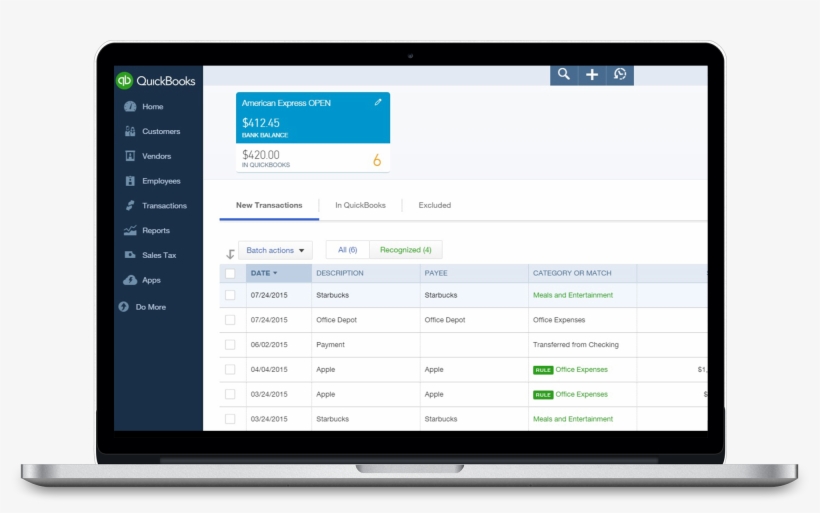Sort by the DATE column header arrow
This screenshot has height=513, width=820.
point(275,273)
